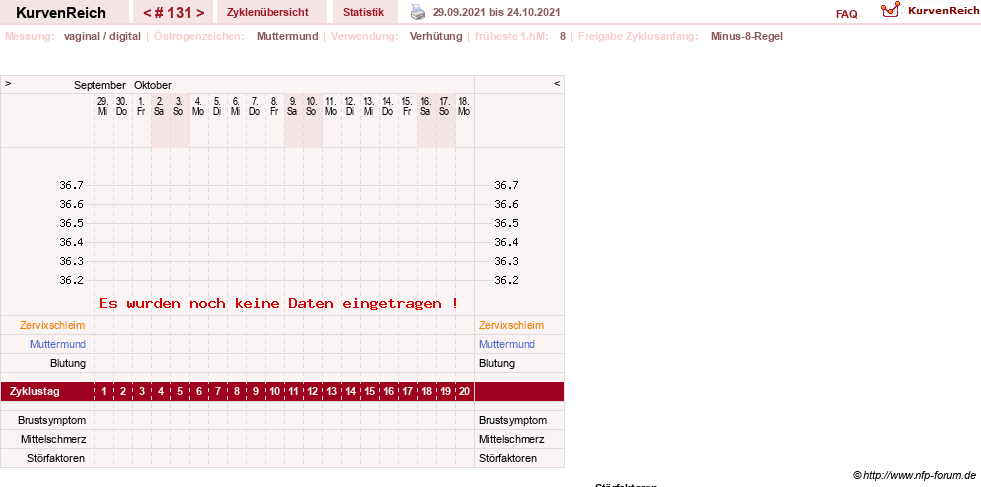Click the KurvenReich brand text at top right
The height and width of the screenshot is (487, 981).
coord(943,10)
